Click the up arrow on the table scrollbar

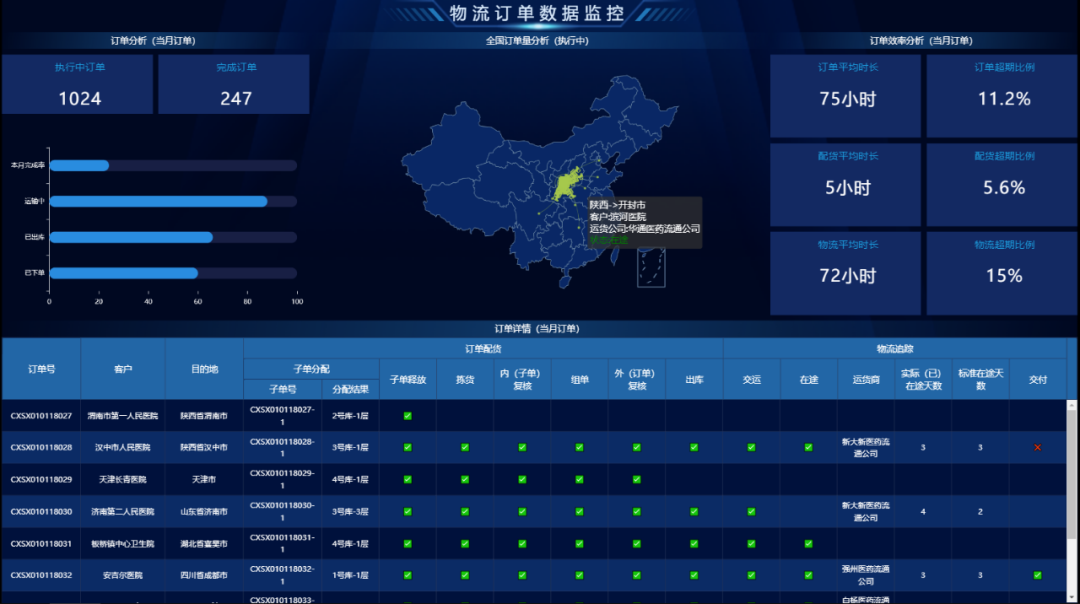pos(1072,406)
